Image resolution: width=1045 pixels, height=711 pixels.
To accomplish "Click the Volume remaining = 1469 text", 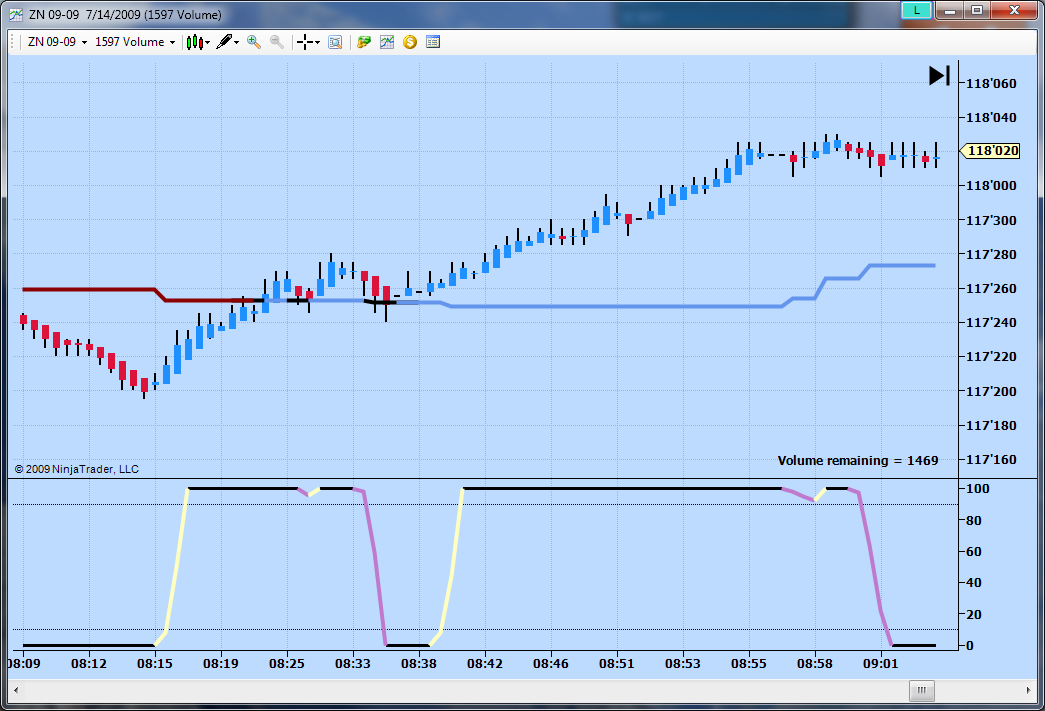I will [x=858, y=460].
